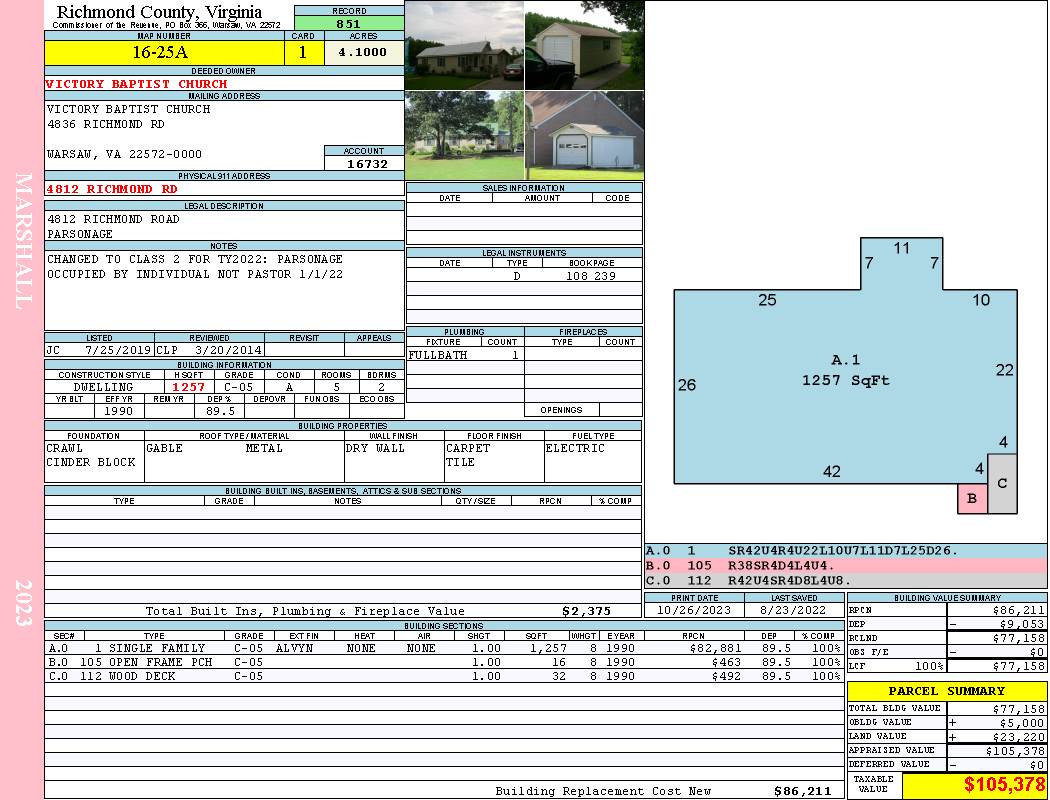Select the B.0 105 pink legend row
1050x800 pixels.
coord(845,566)
